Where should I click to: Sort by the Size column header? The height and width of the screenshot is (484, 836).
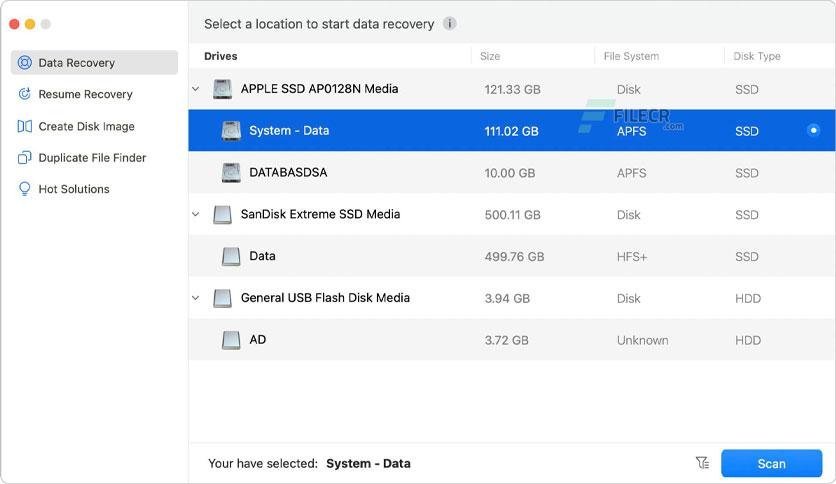click(x=490, y=56)
